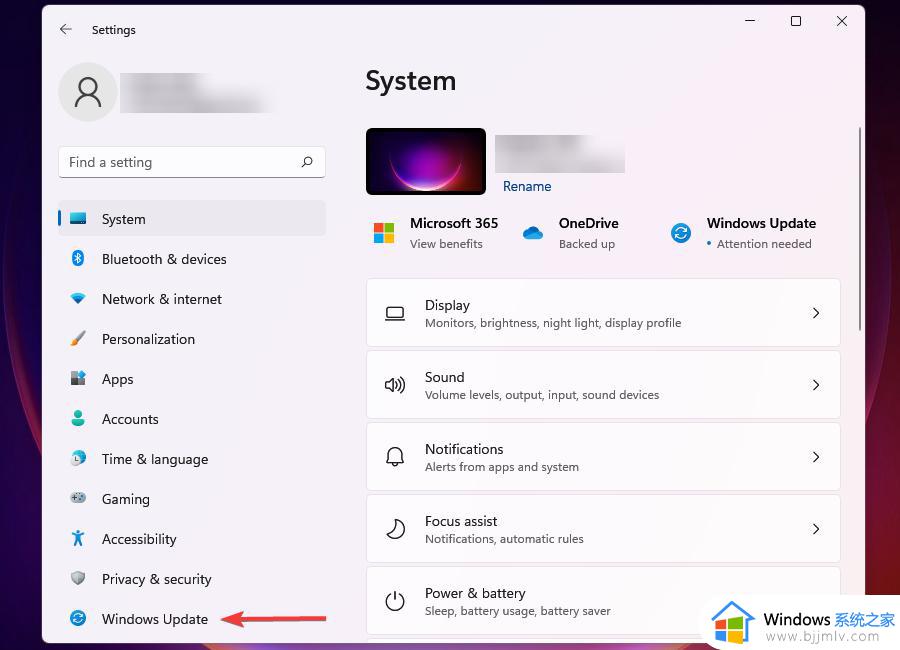Open Accounts settings
Image resolution: width=900 pixels, height=650 pixels.
coord(192,419)
